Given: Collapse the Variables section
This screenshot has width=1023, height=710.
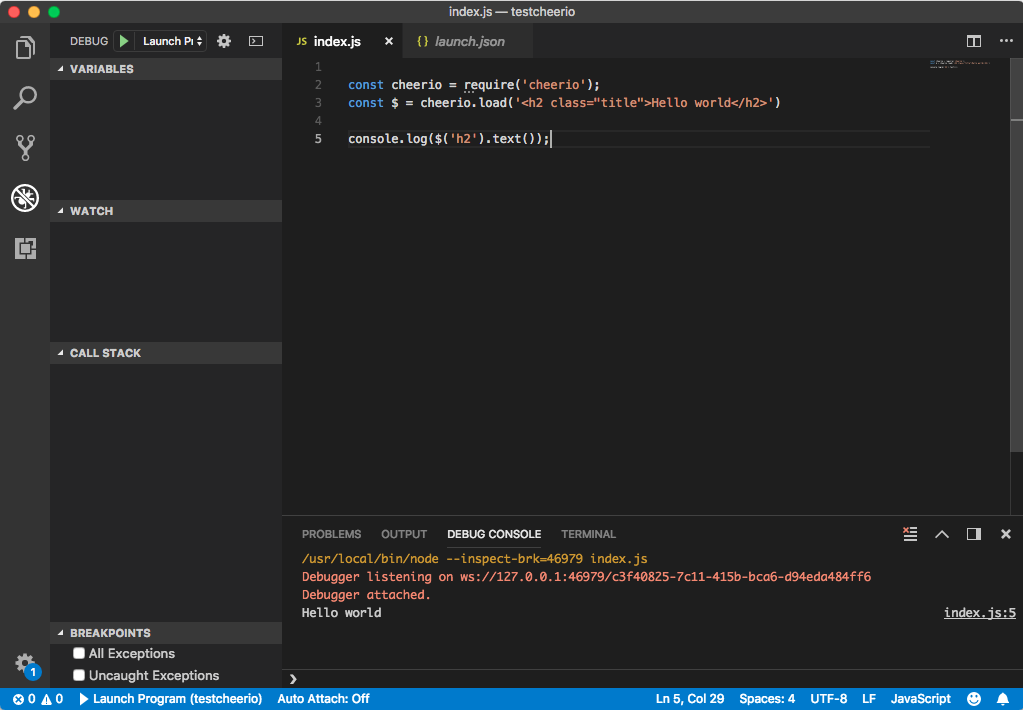Looking at the screenshot, I should click(166, 69).
